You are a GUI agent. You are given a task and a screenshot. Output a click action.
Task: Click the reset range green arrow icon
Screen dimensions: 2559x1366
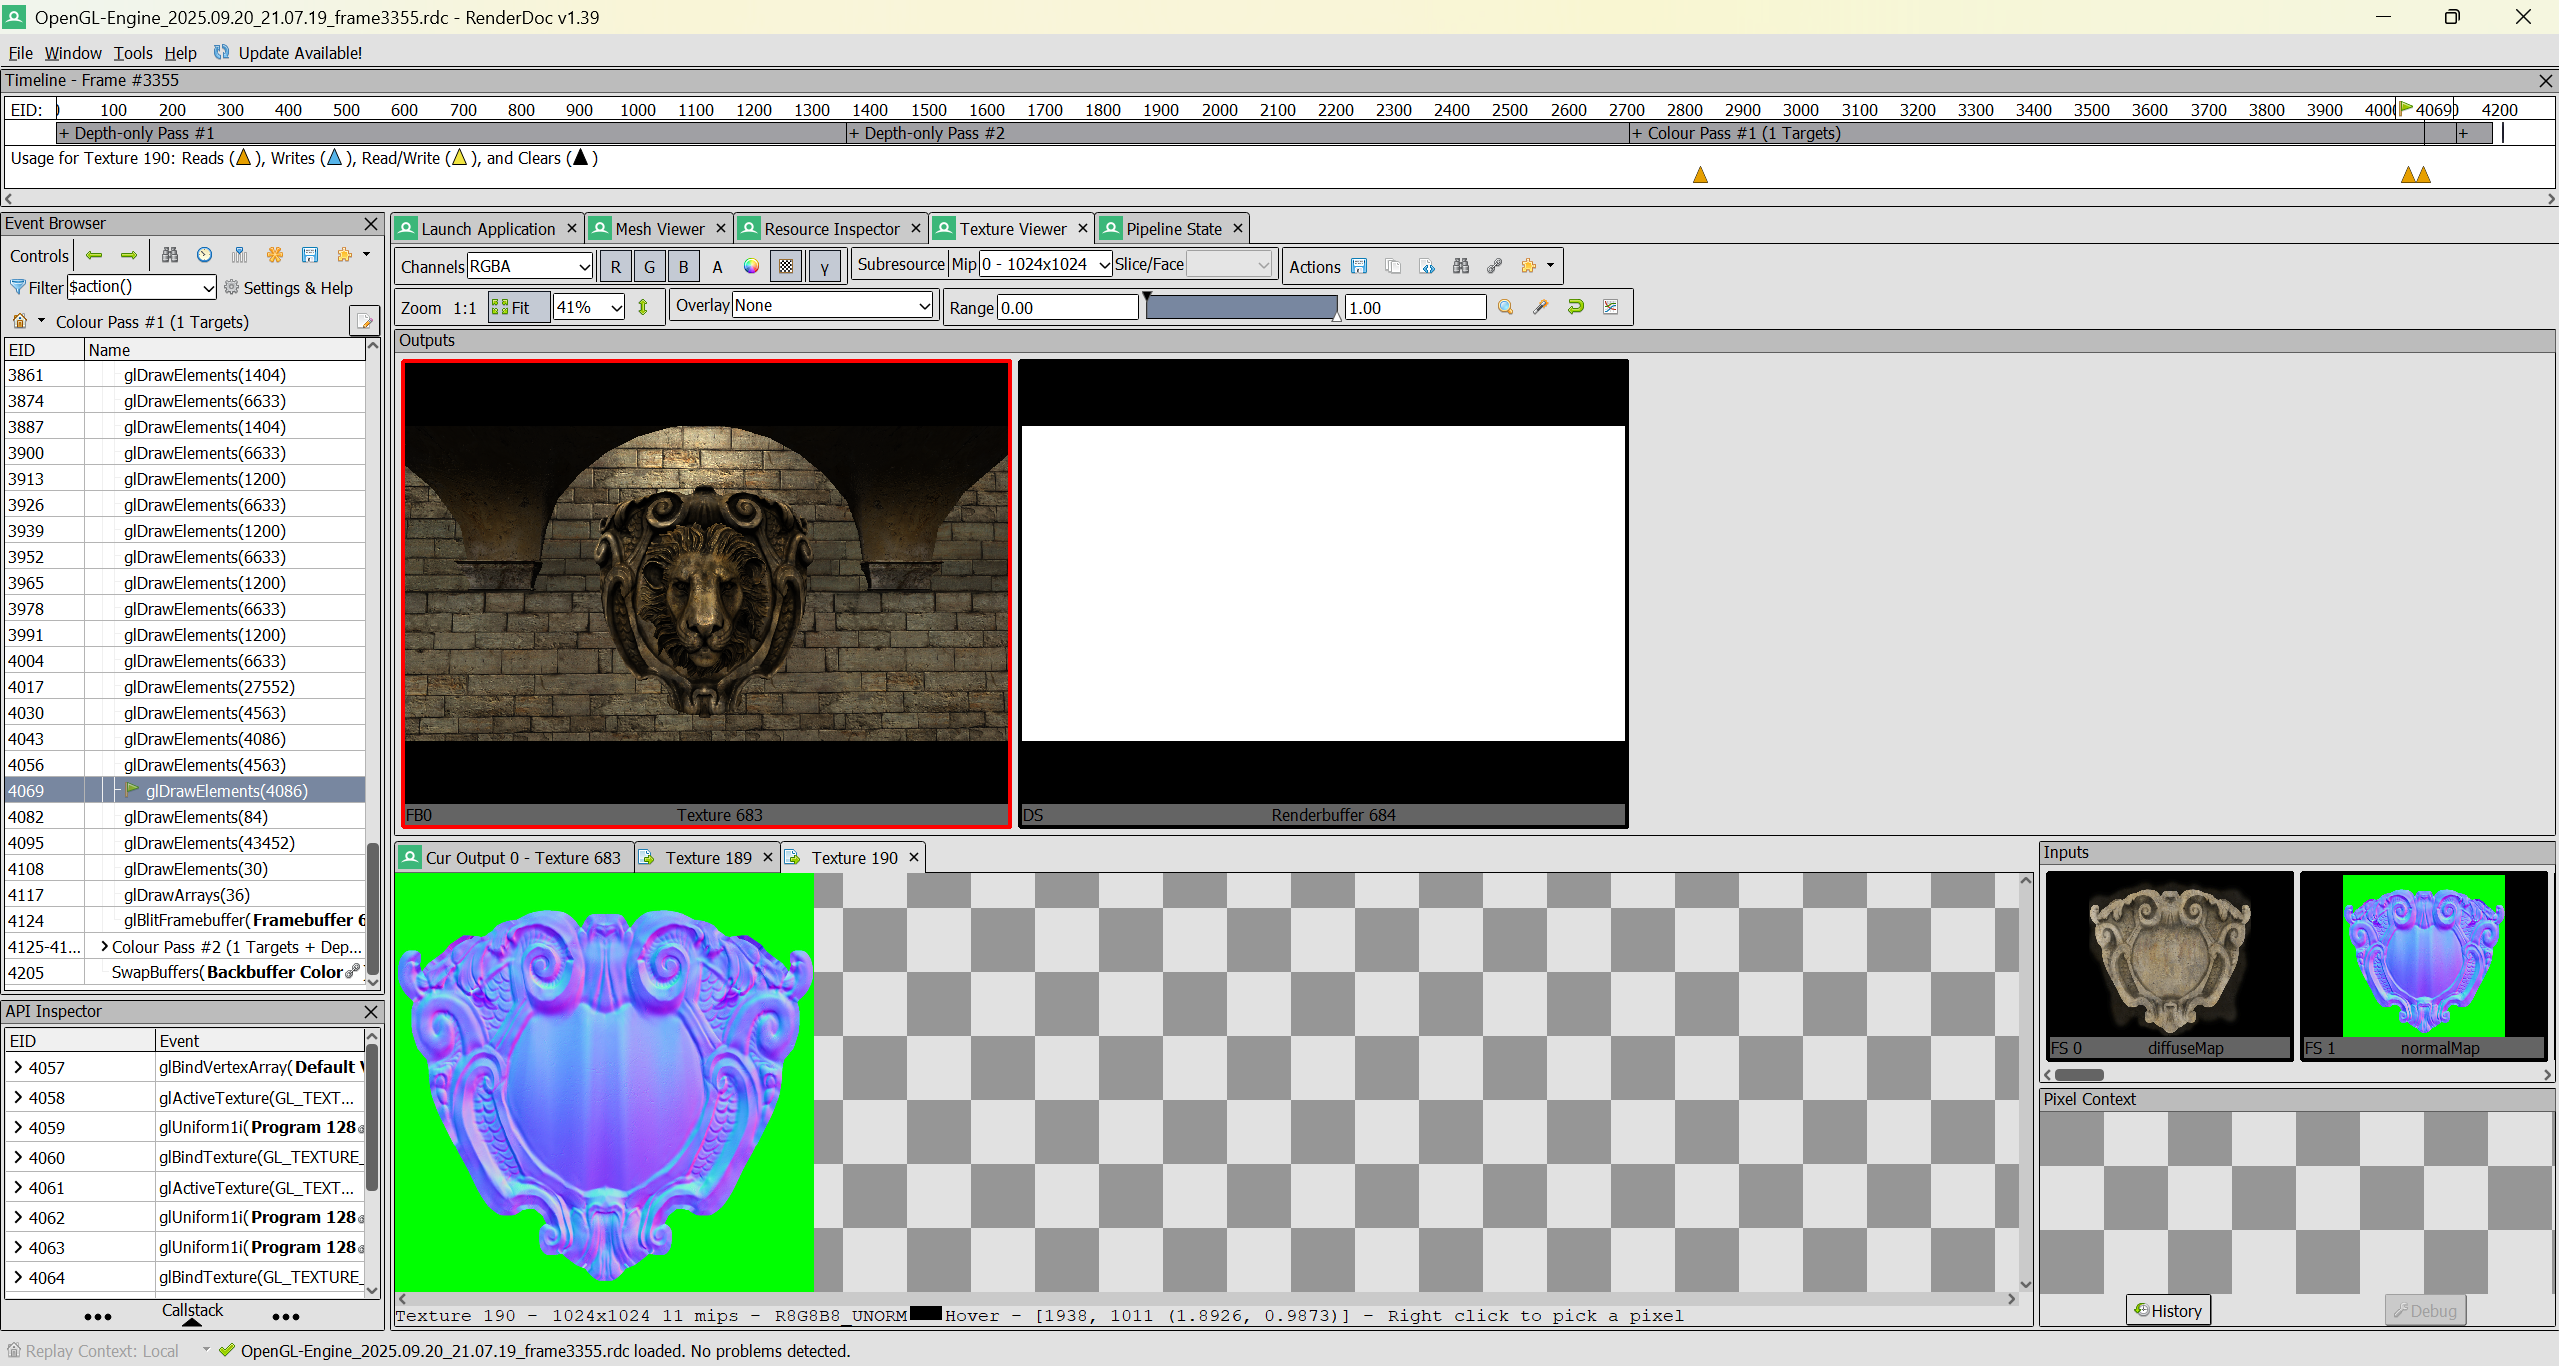[1575, 307]
